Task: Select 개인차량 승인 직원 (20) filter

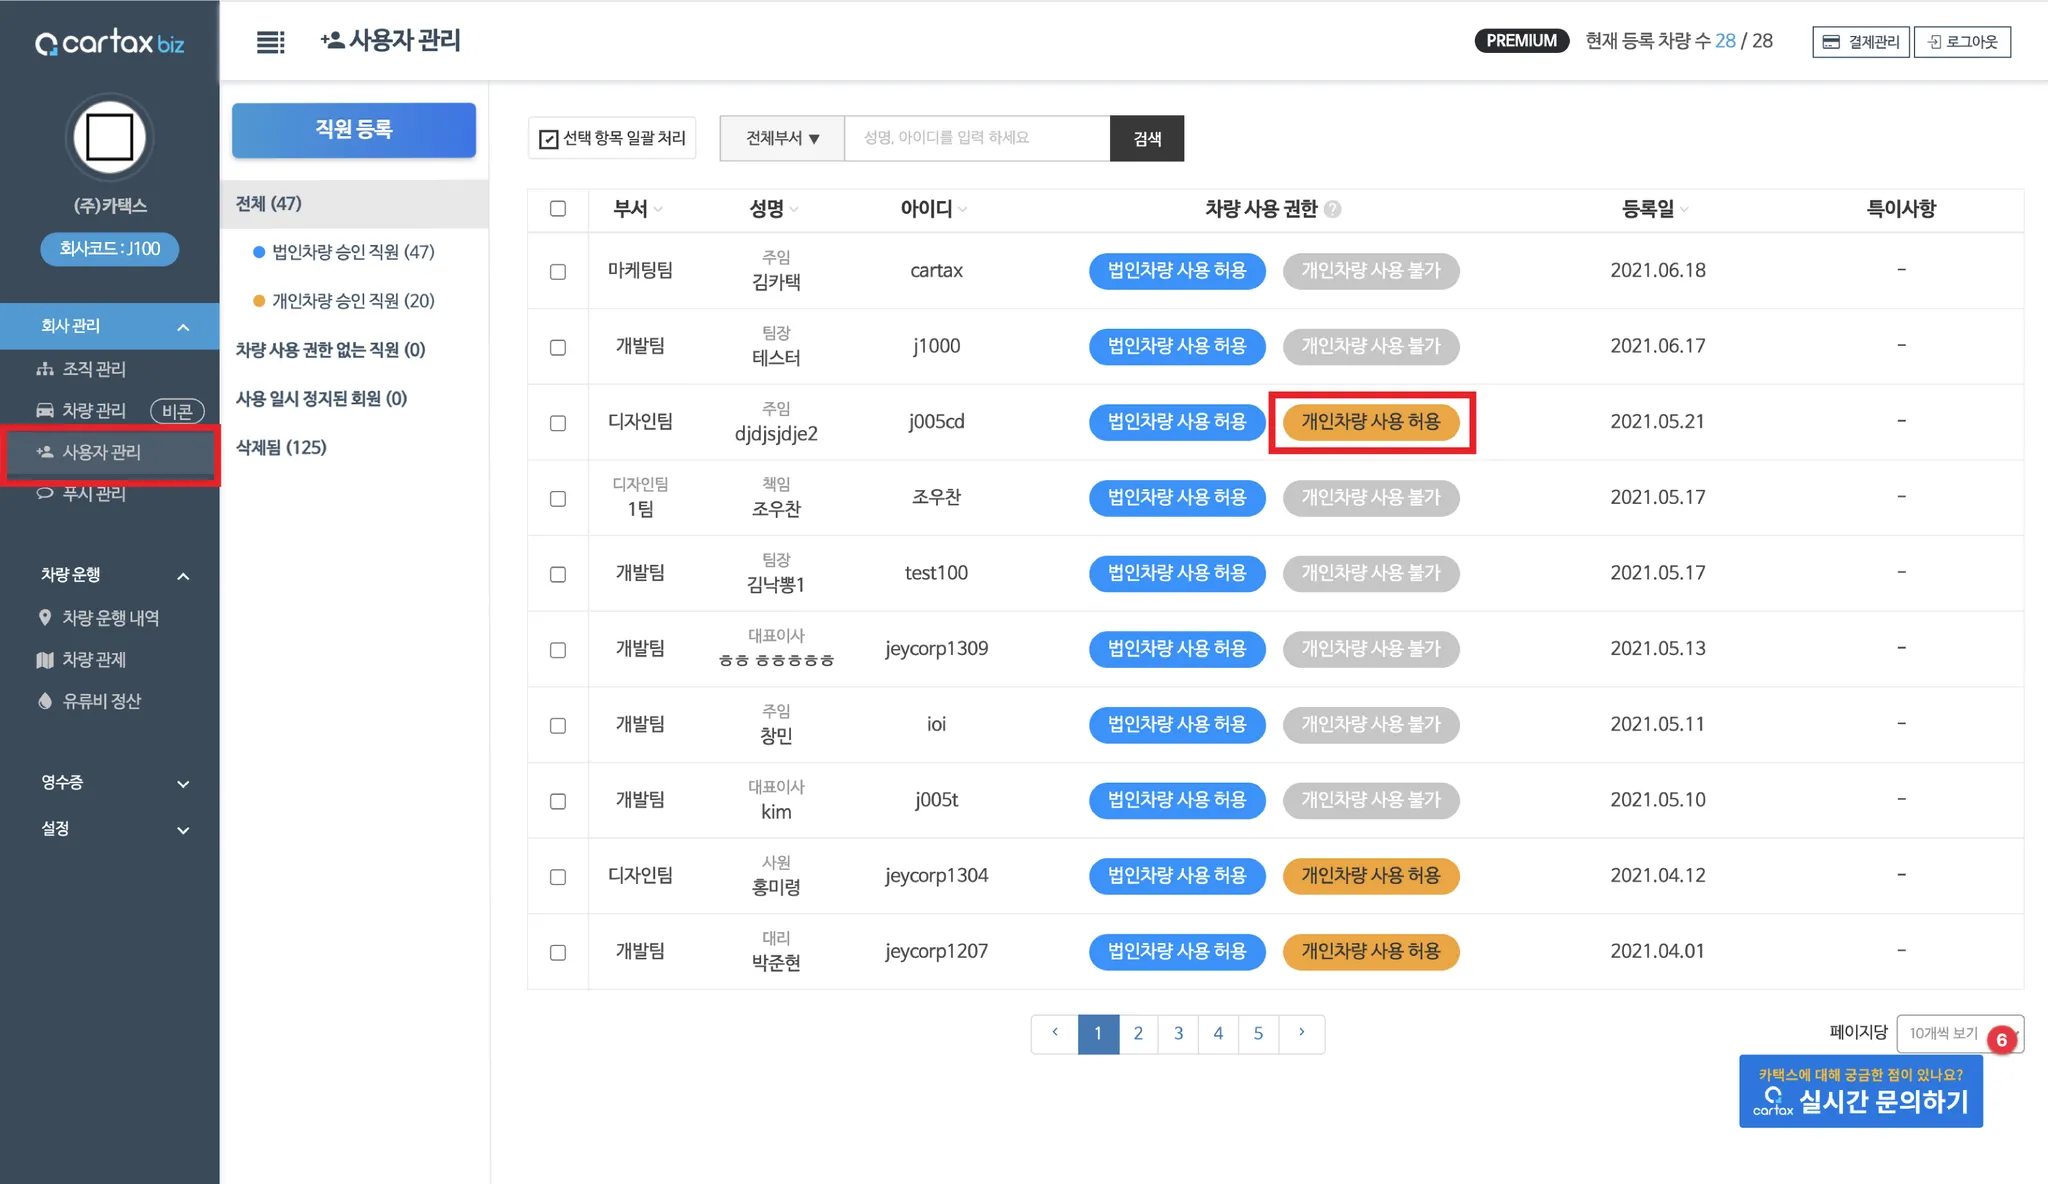Action: (352, 300)
